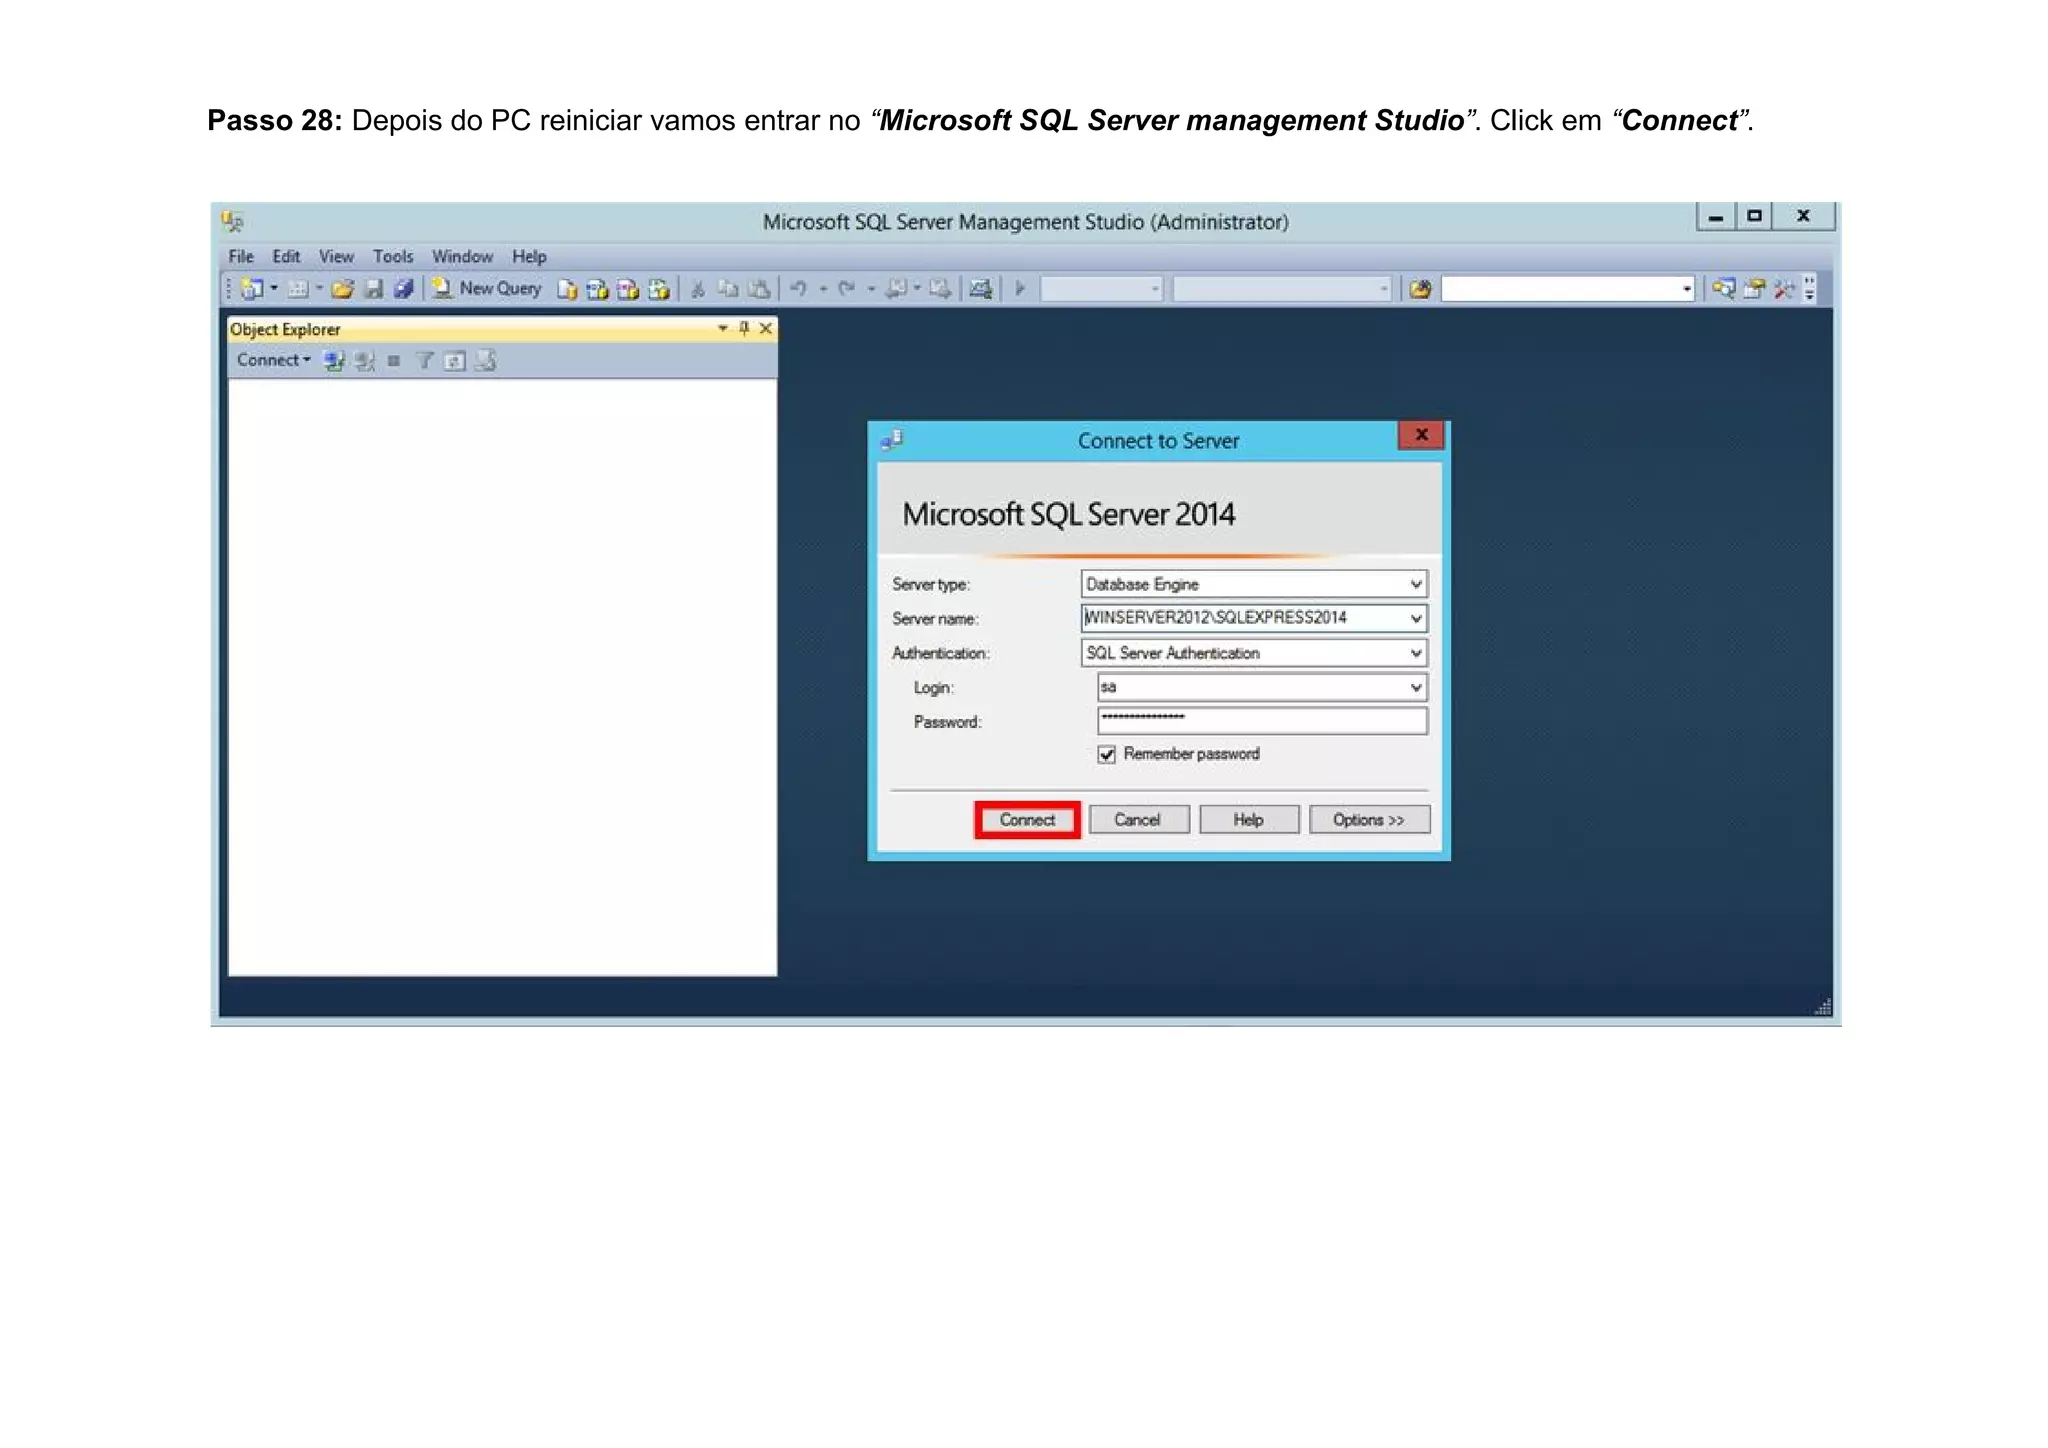This screenshot has height=1448, width=2048.
Task: Click Database Engine Query icon after New Query
Action: (x=567, y=290)
